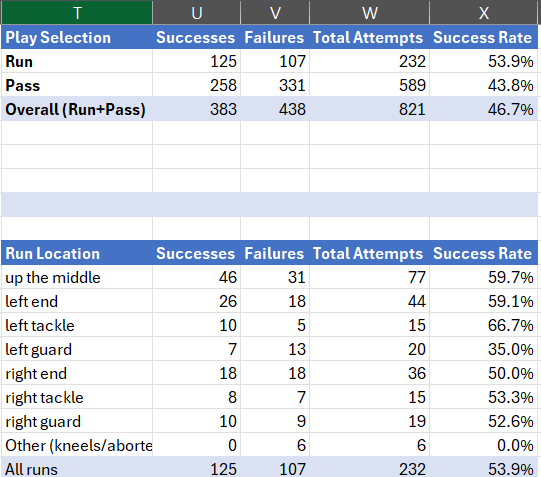Click 'Successes' header in Play Selection table
Image resolution: width=541 pixels, height=477 pixels.
point(197,37)
